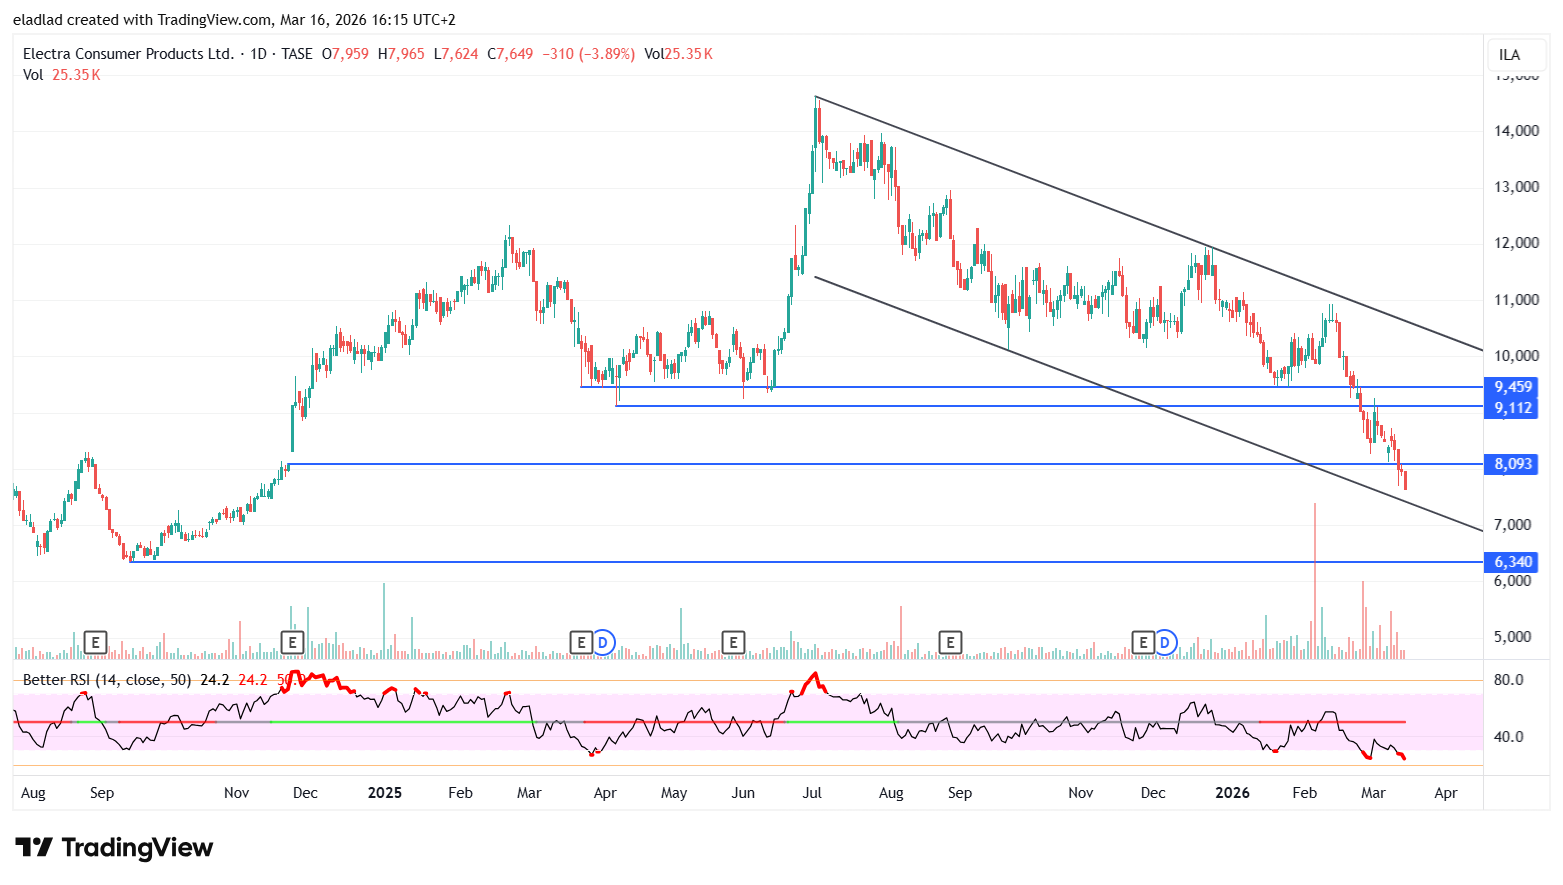This screenshot has height=885, width=1563.
Task: Click the 11,000 price axis label
Action: [1516, 300]
